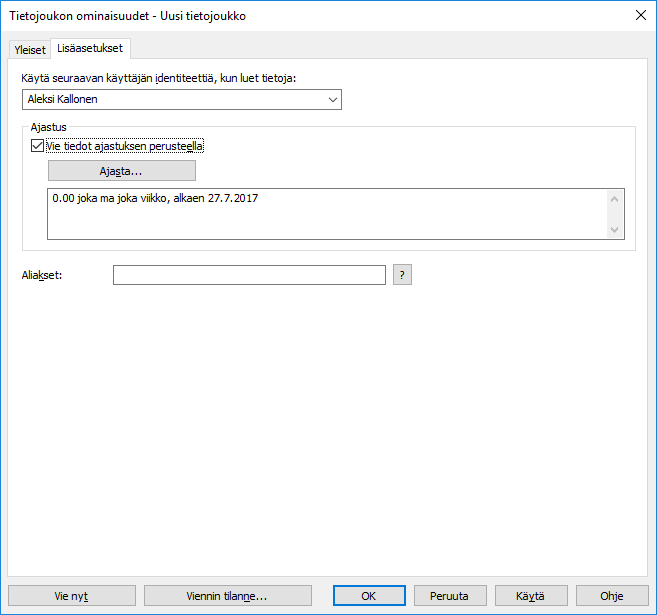This screenshot has width=657, height=615.
Task: Click the Vie nyt button
Action: tap(71, 595)
